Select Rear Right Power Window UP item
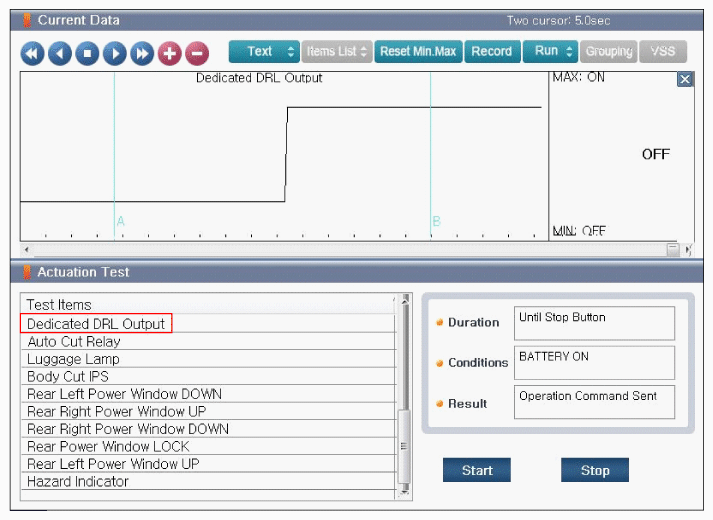 pos(208,411)
